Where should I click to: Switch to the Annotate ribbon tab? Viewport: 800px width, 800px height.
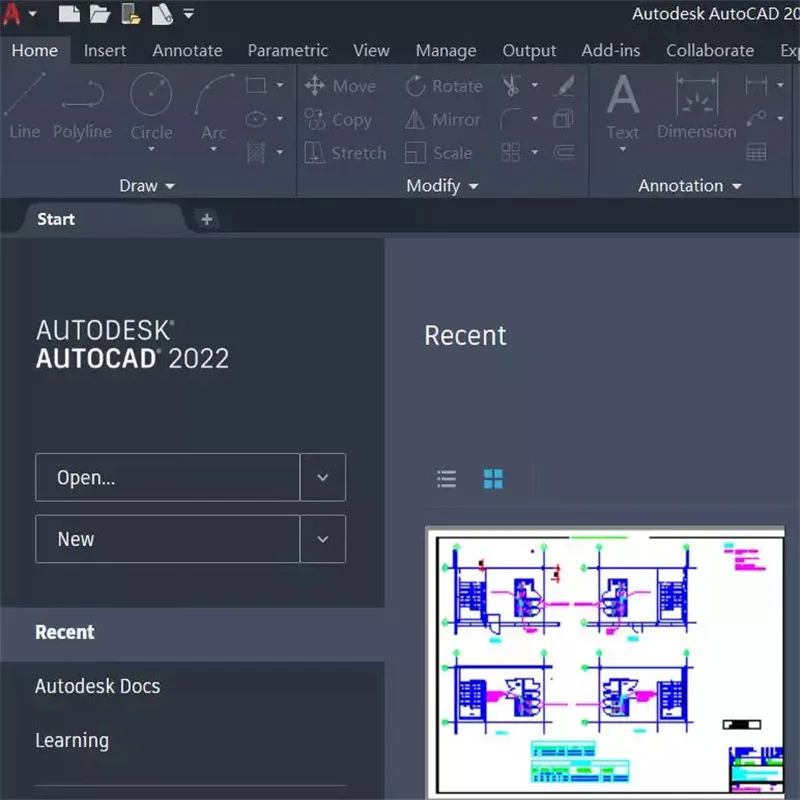coord(187,50)
